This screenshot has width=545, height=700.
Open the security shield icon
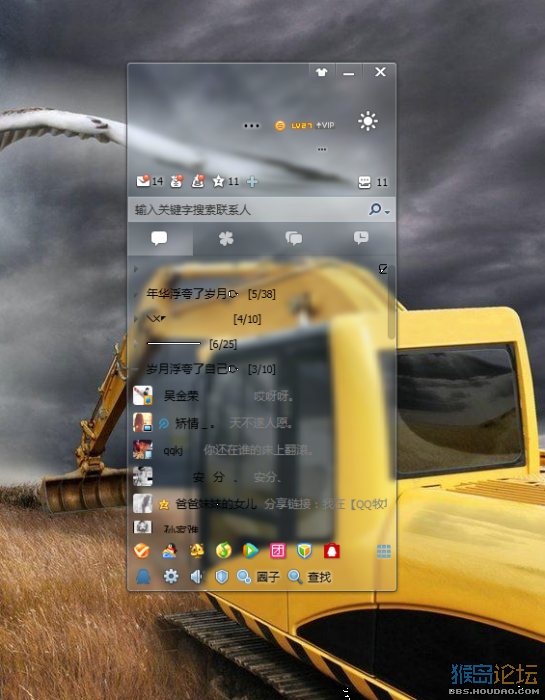coord(221,577)
